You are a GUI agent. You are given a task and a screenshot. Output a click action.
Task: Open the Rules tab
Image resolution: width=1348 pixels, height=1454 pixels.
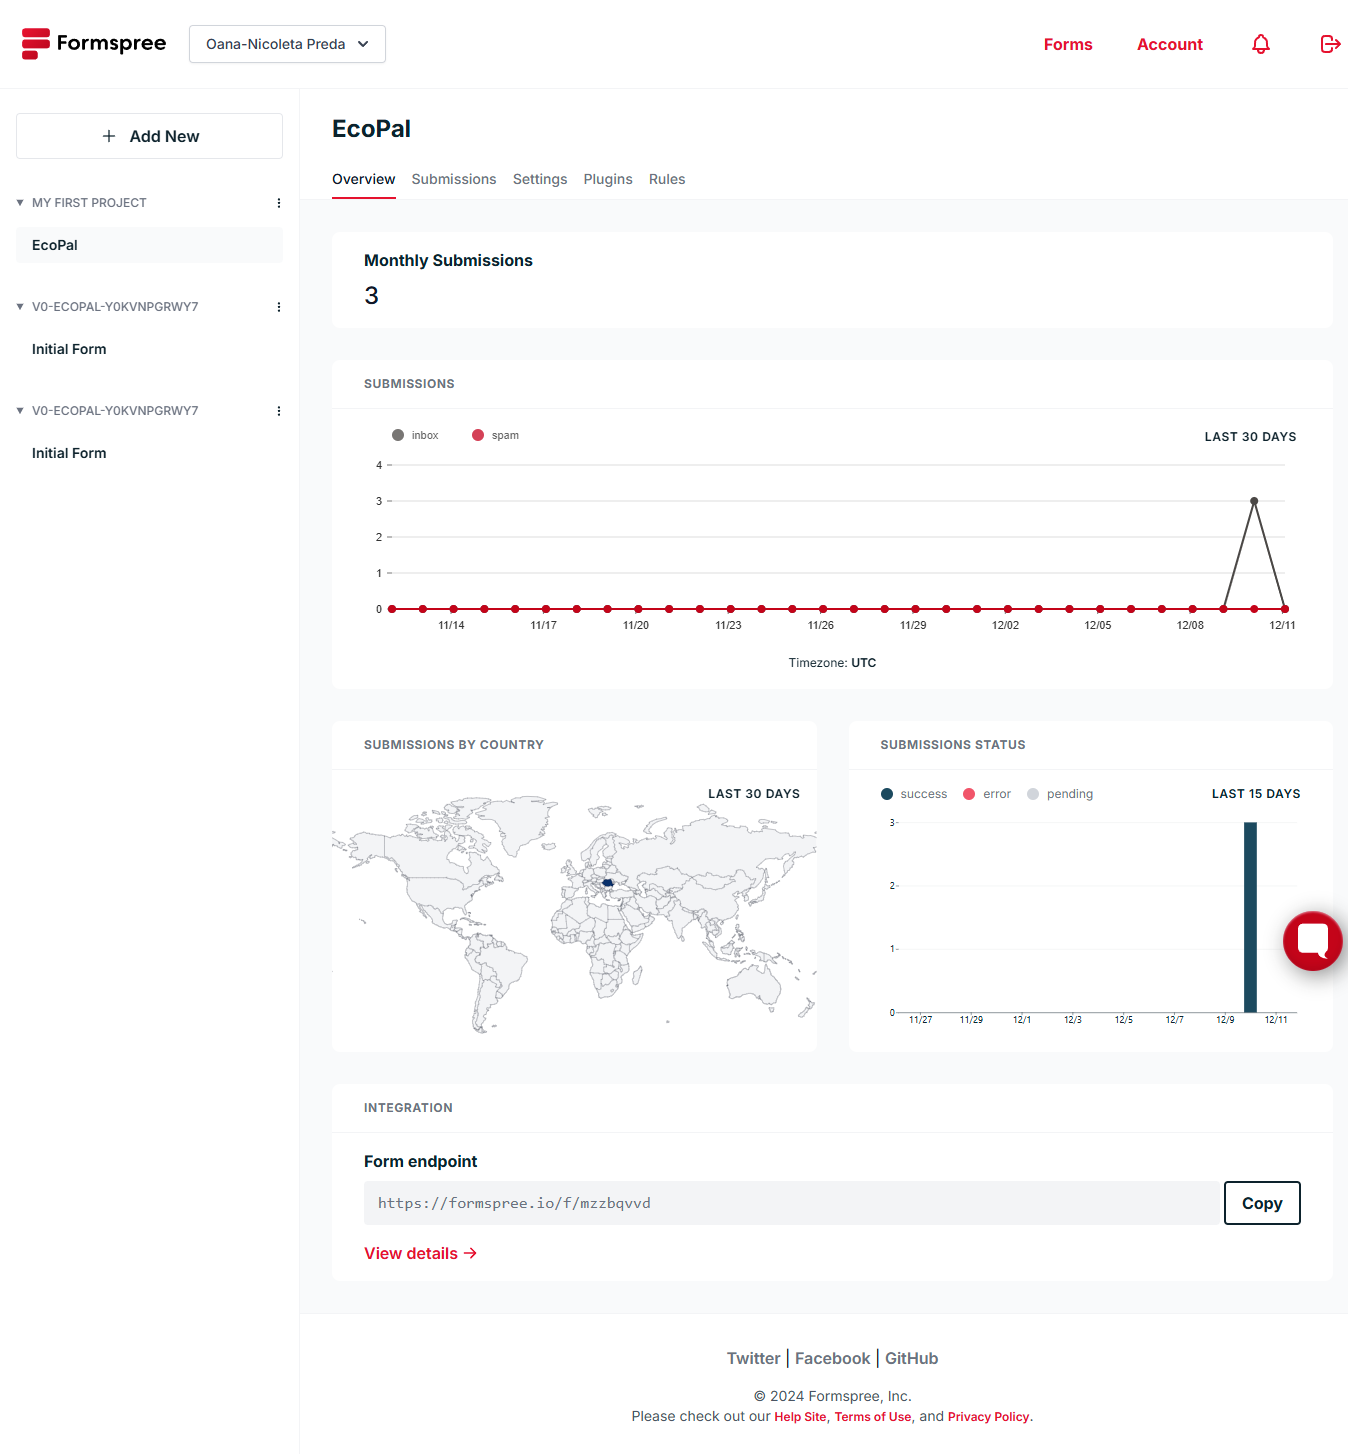click(667, 179)
